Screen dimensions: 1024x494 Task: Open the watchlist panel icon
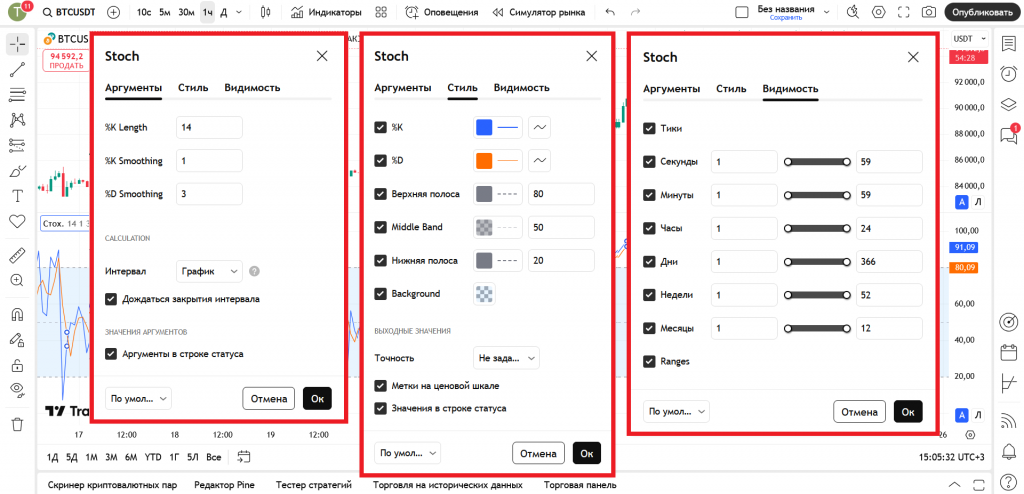pos(1008,43)
